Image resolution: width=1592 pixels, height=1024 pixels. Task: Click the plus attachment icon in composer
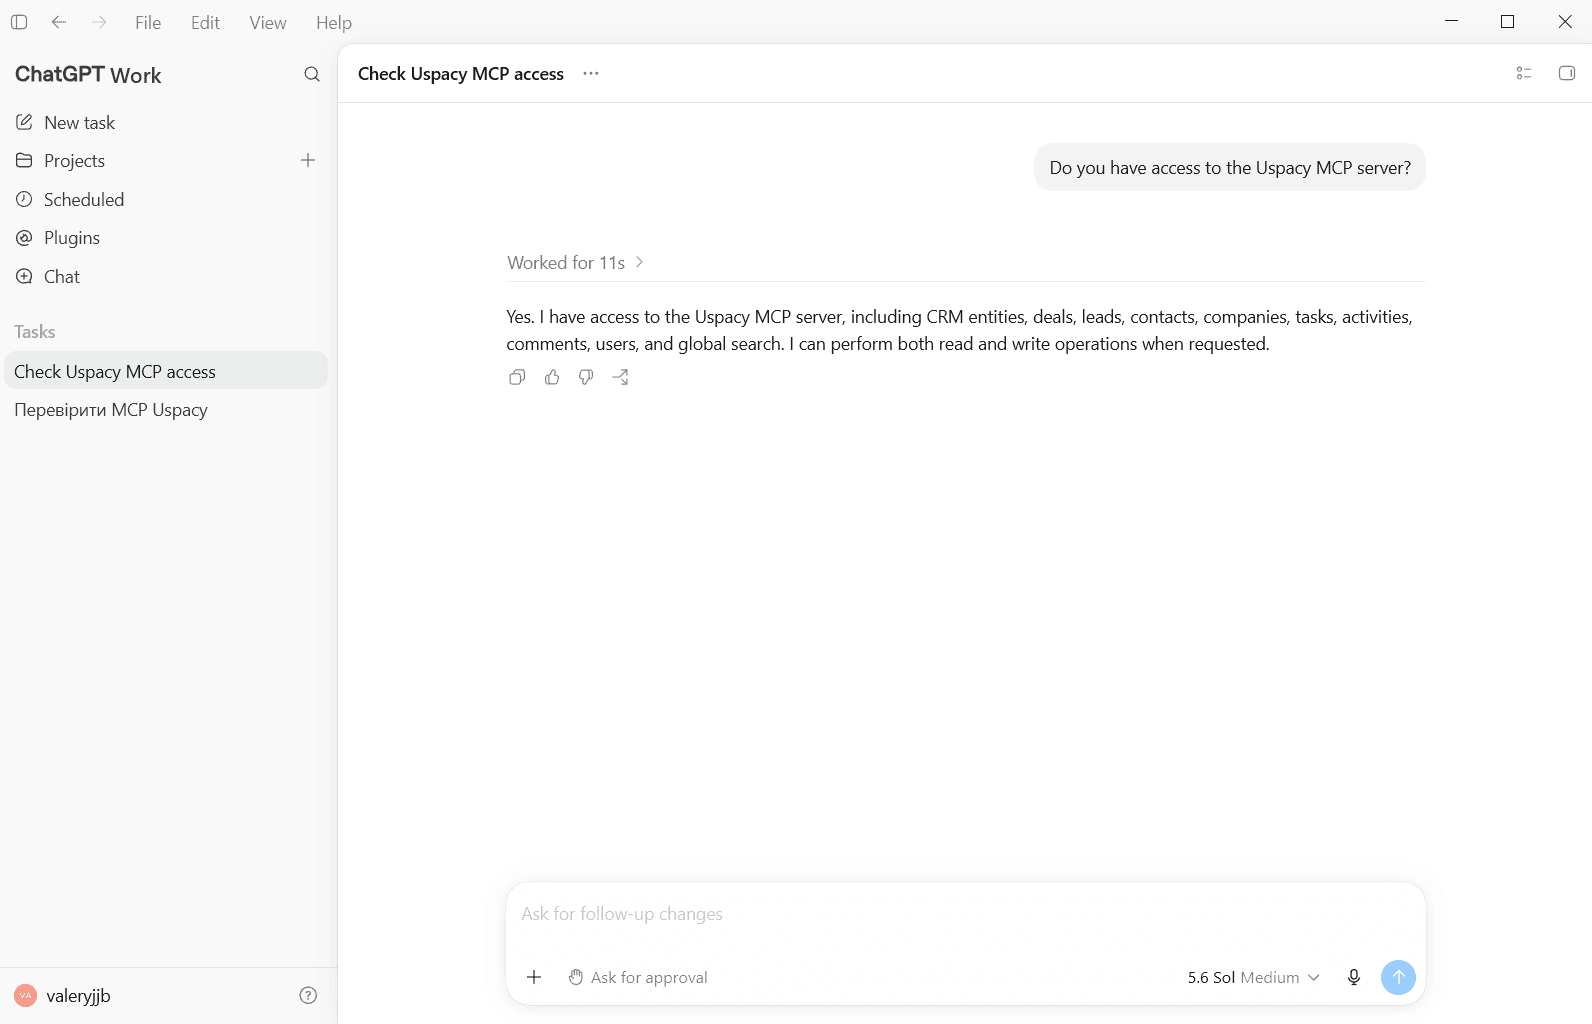[534, 977]
